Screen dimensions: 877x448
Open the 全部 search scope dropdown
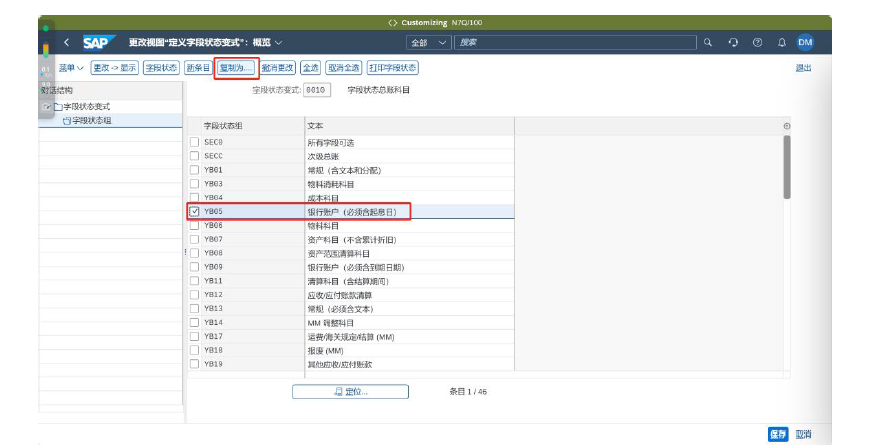click(x=428, y=43)
